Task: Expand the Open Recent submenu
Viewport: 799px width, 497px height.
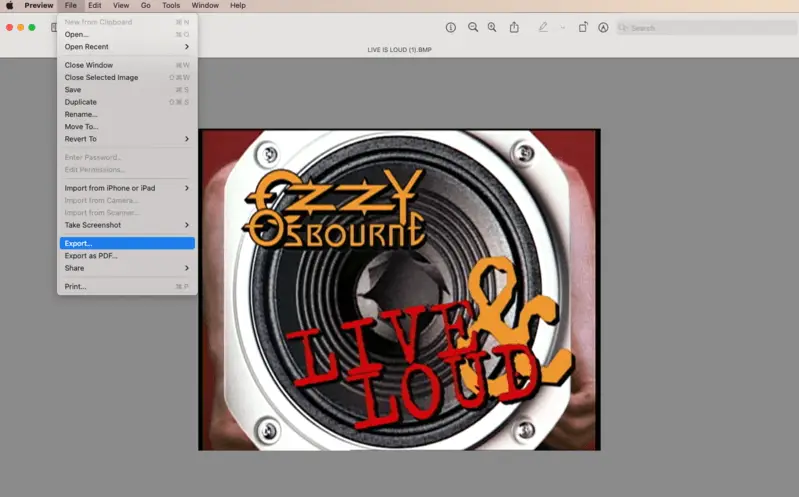Action: pos(127,46)
